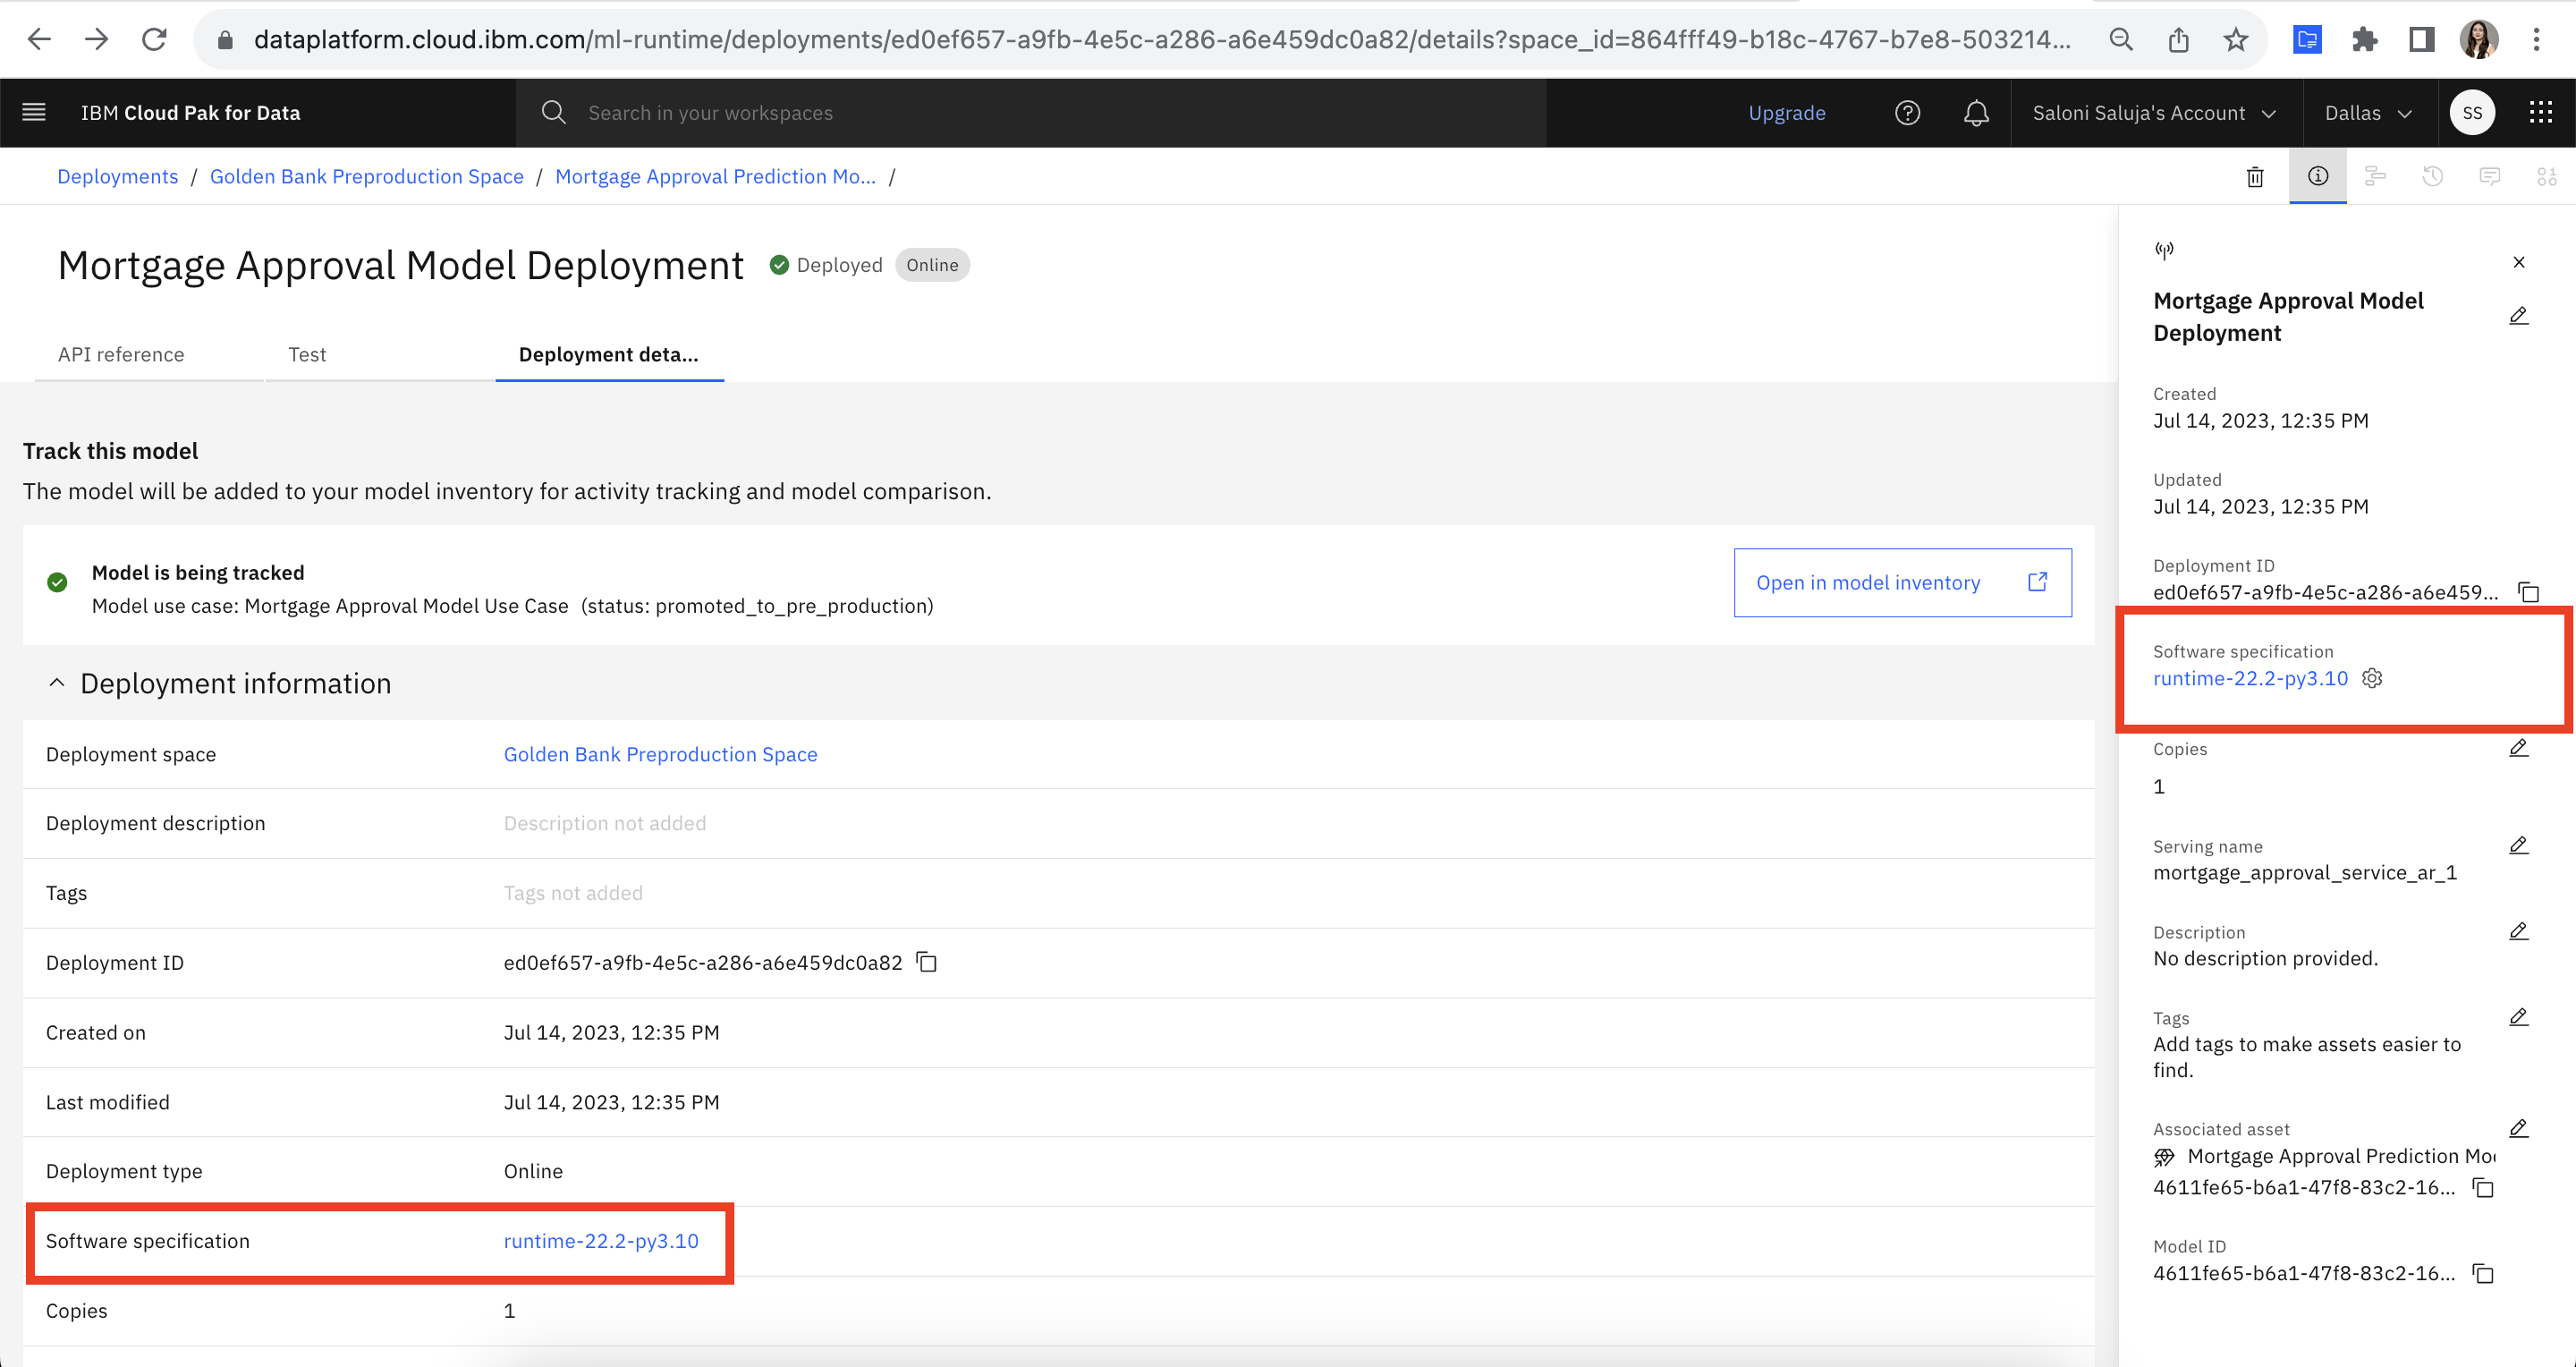2576x1367 pixels.
Task: Go to Deployments breadcrumb
Action: point(117,176)
